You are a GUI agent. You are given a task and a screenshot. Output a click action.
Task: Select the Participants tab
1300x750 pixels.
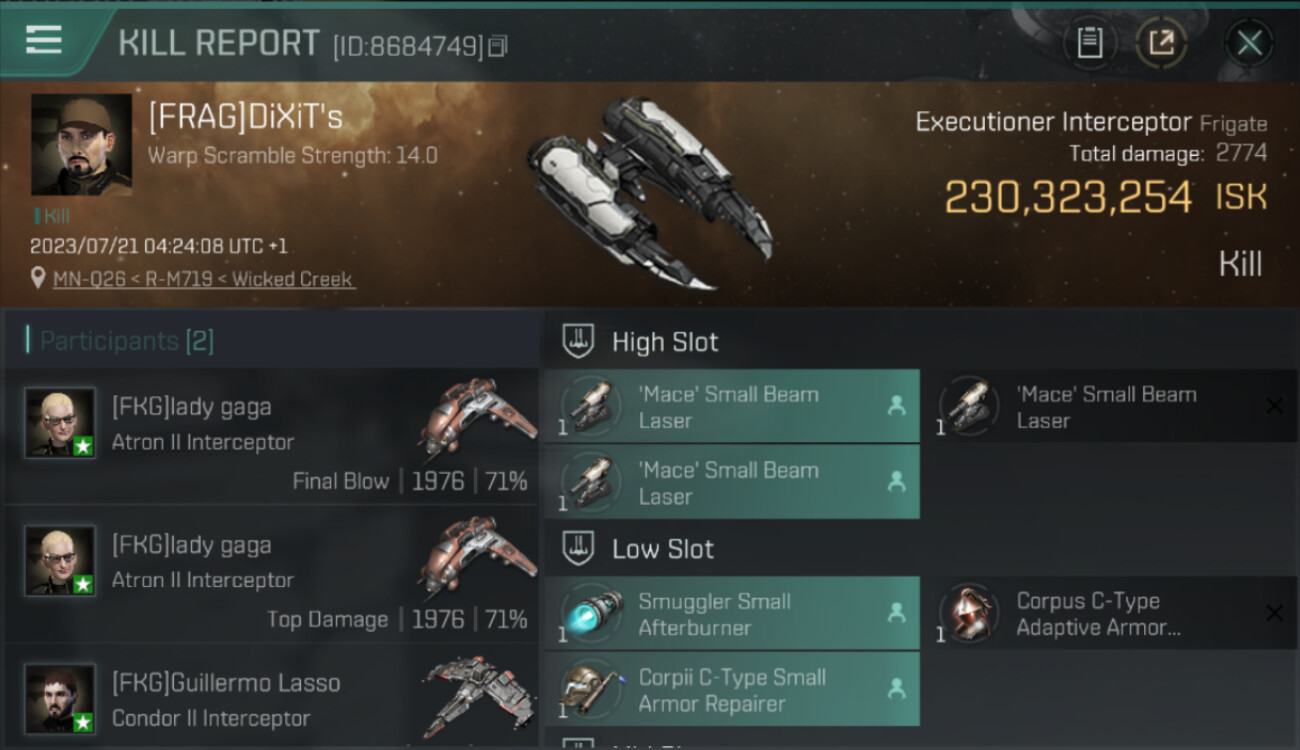[x=126, y=341]
